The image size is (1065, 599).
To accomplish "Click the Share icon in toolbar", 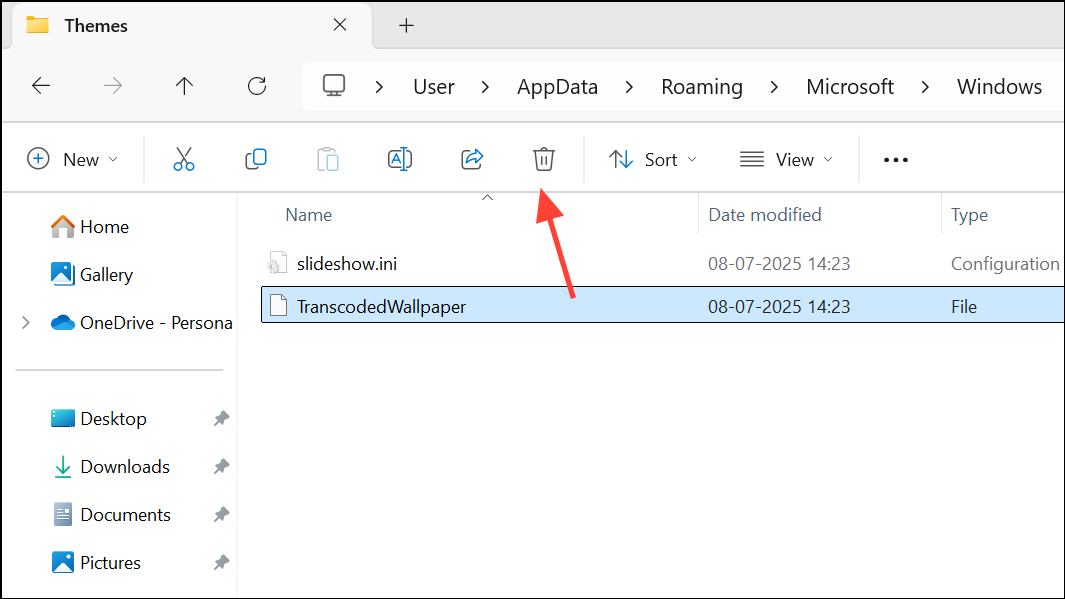I will (x=472, y=159).
